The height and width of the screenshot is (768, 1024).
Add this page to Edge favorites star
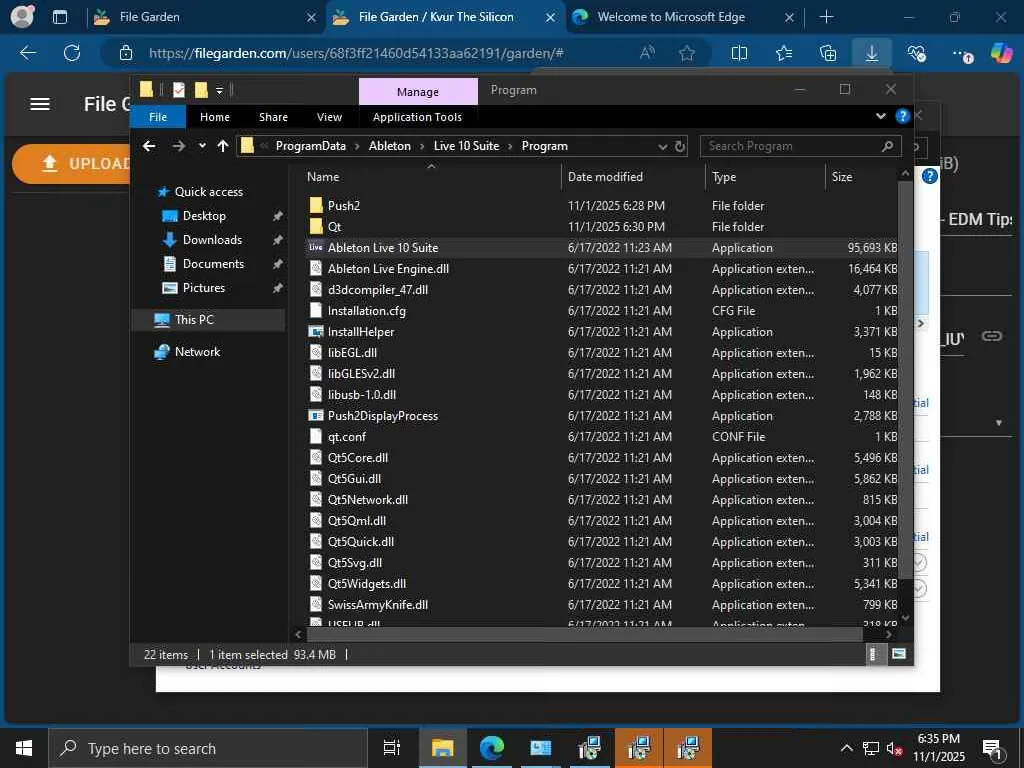coord(686,53)
